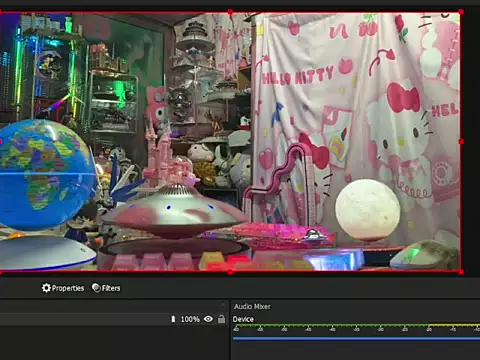
Task: Toggle the source lock icon
Action: coord(221,319)
